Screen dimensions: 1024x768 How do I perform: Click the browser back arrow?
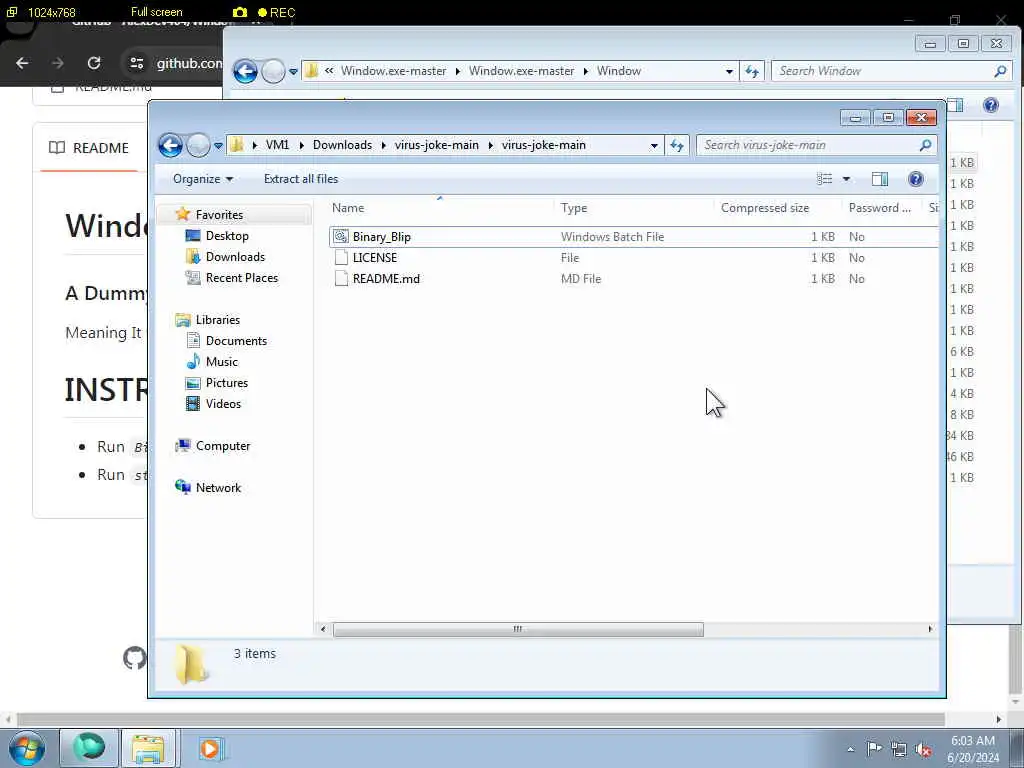(x=22, y=63)
